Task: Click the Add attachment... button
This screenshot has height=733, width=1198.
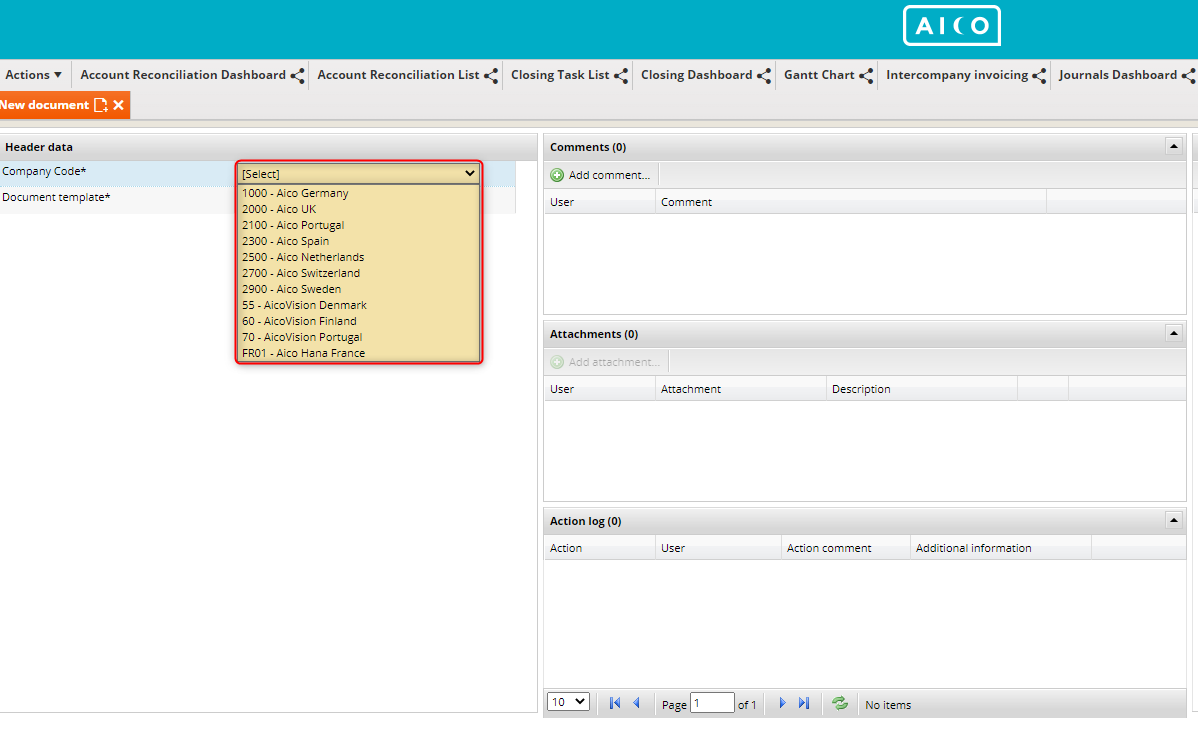Action: [606, 362]
